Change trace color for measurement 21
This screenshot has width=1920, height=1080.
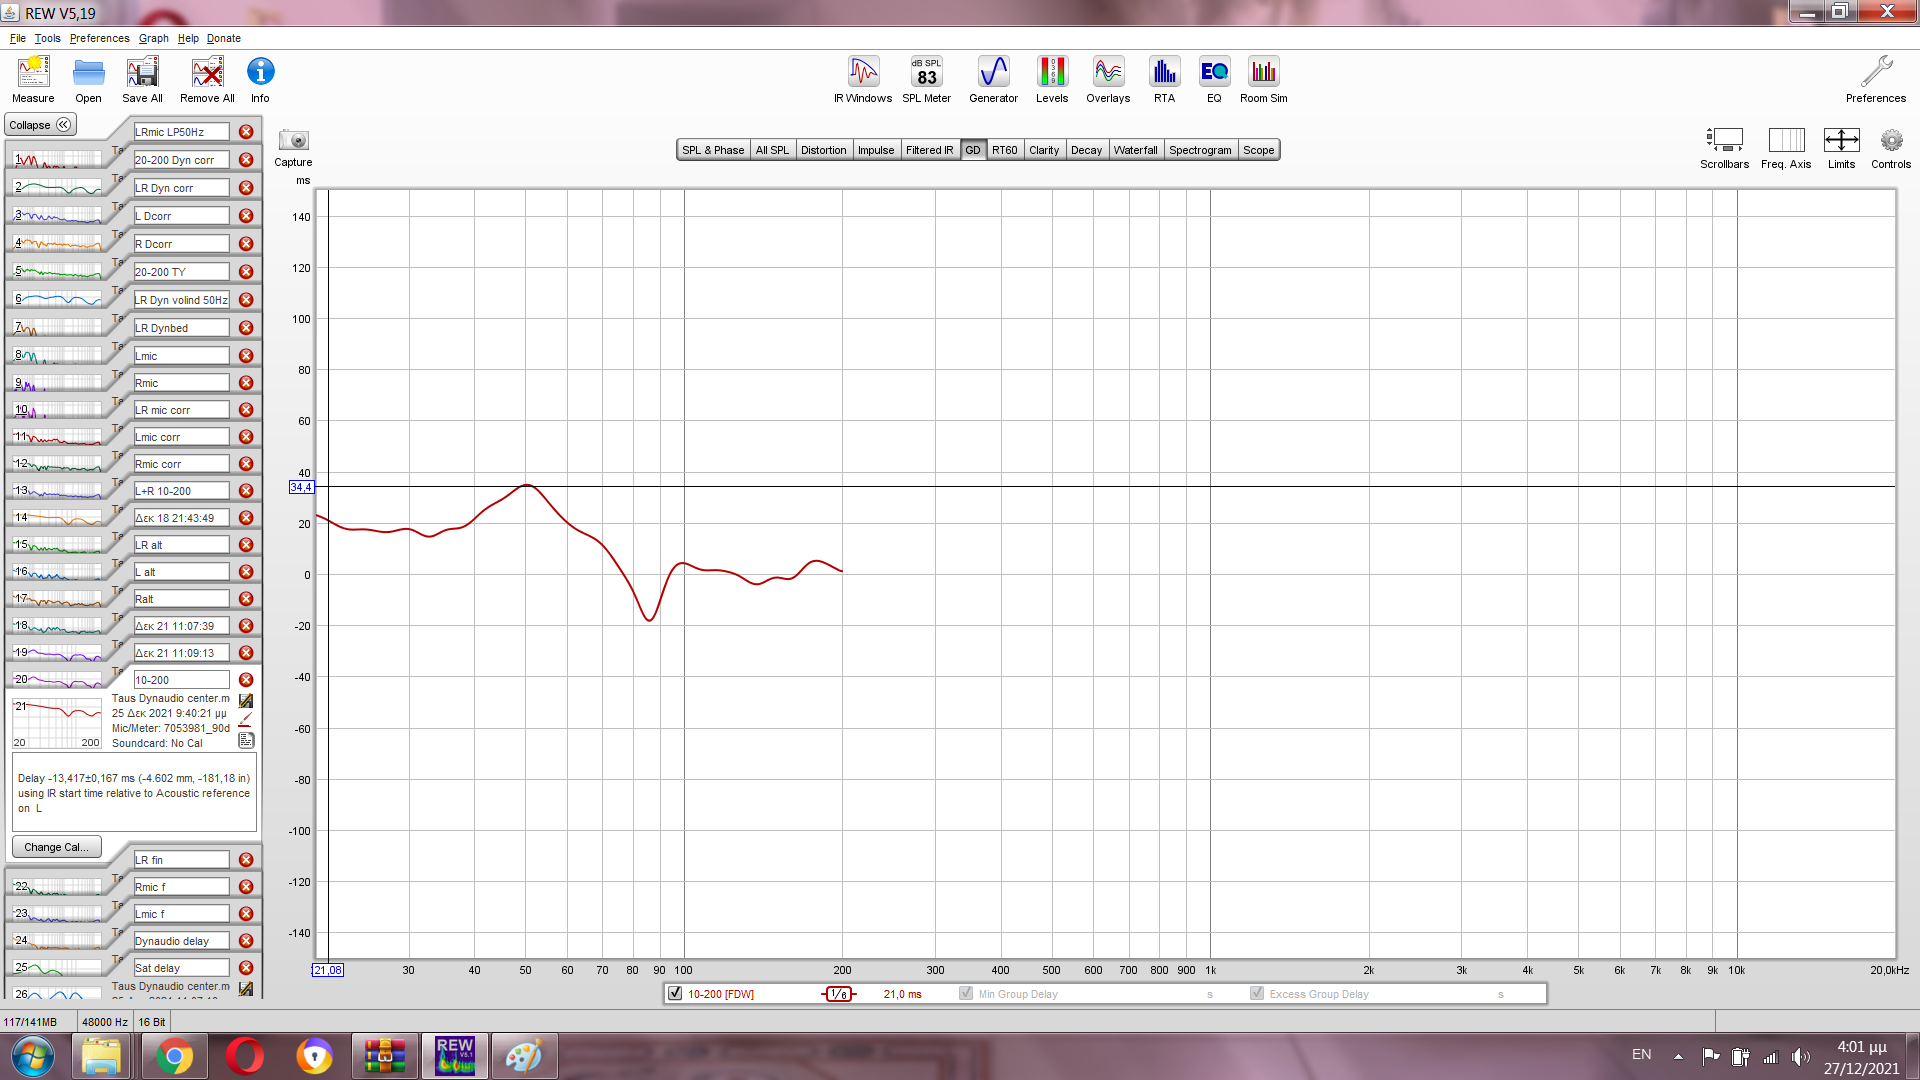(x=246, y=720)
